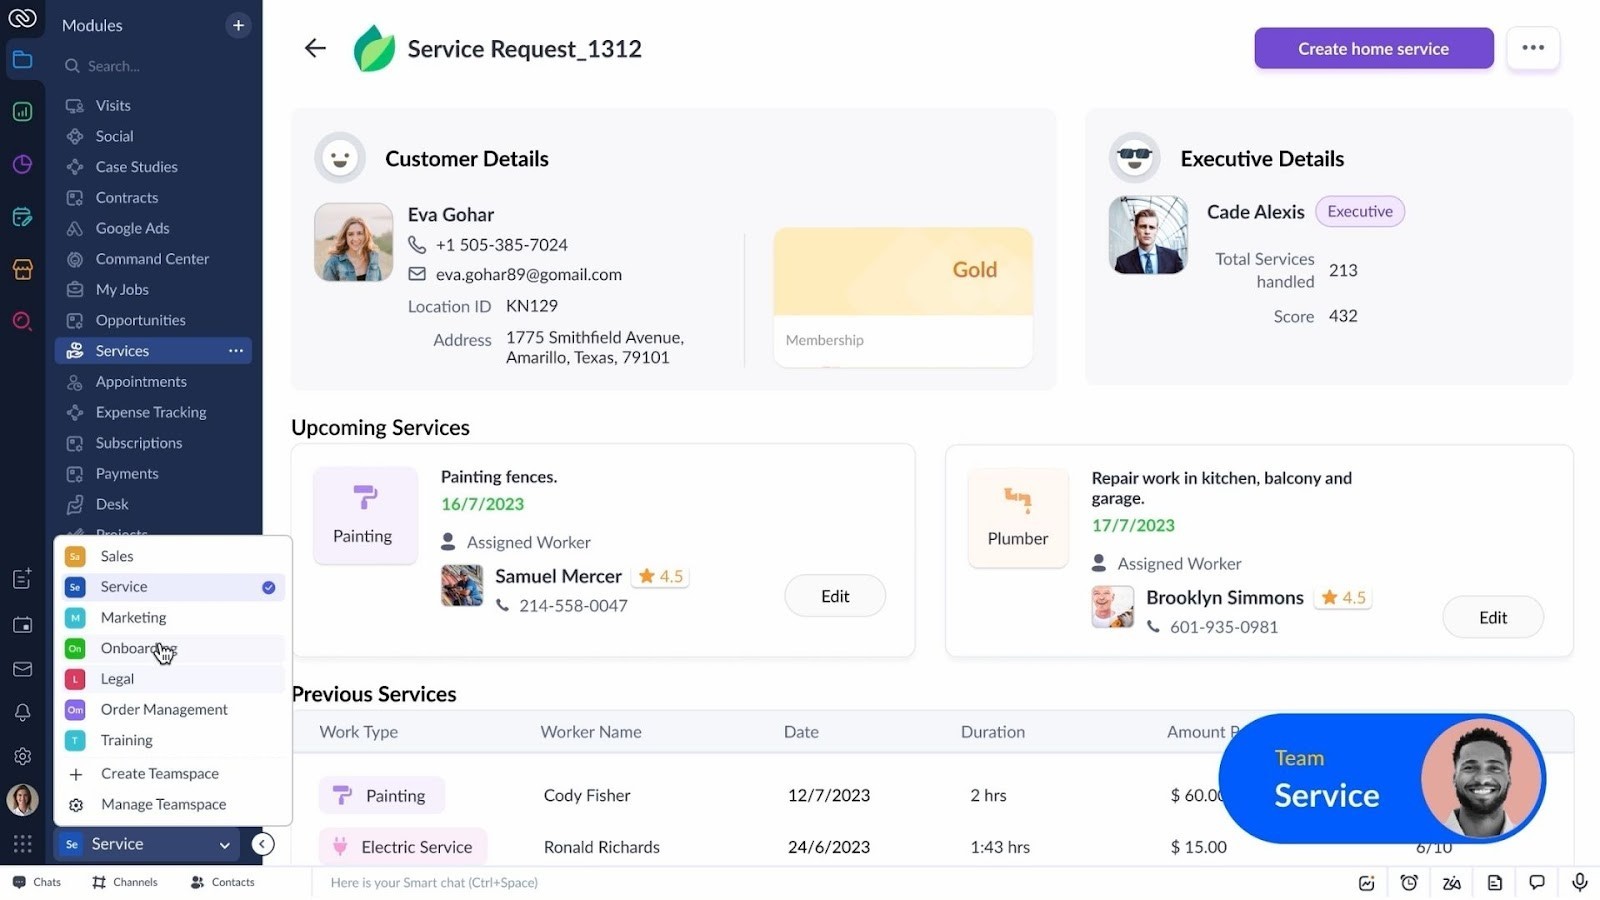
Task: Open the apps grid icon at bottom left
Action: [22, 844]
